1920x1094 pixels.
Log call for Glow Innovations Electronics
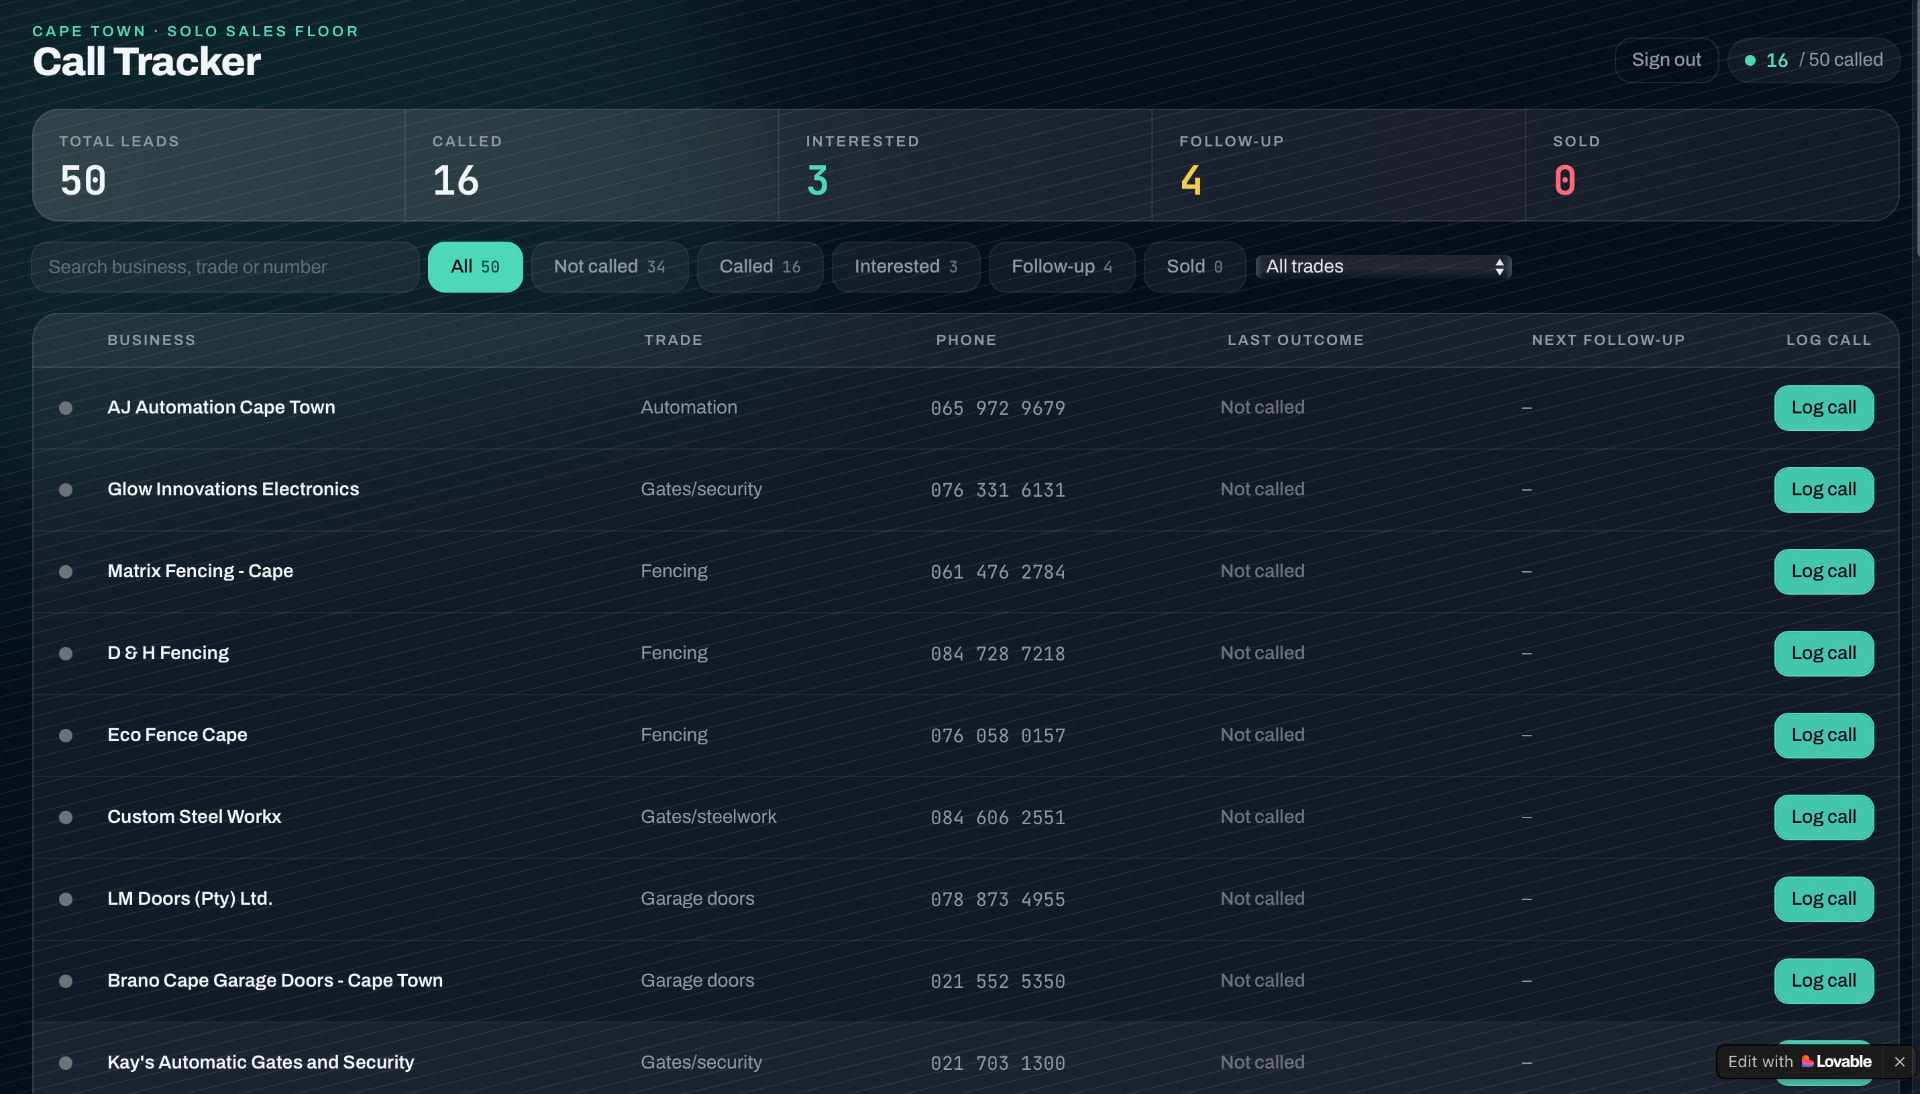point(1824,490)
